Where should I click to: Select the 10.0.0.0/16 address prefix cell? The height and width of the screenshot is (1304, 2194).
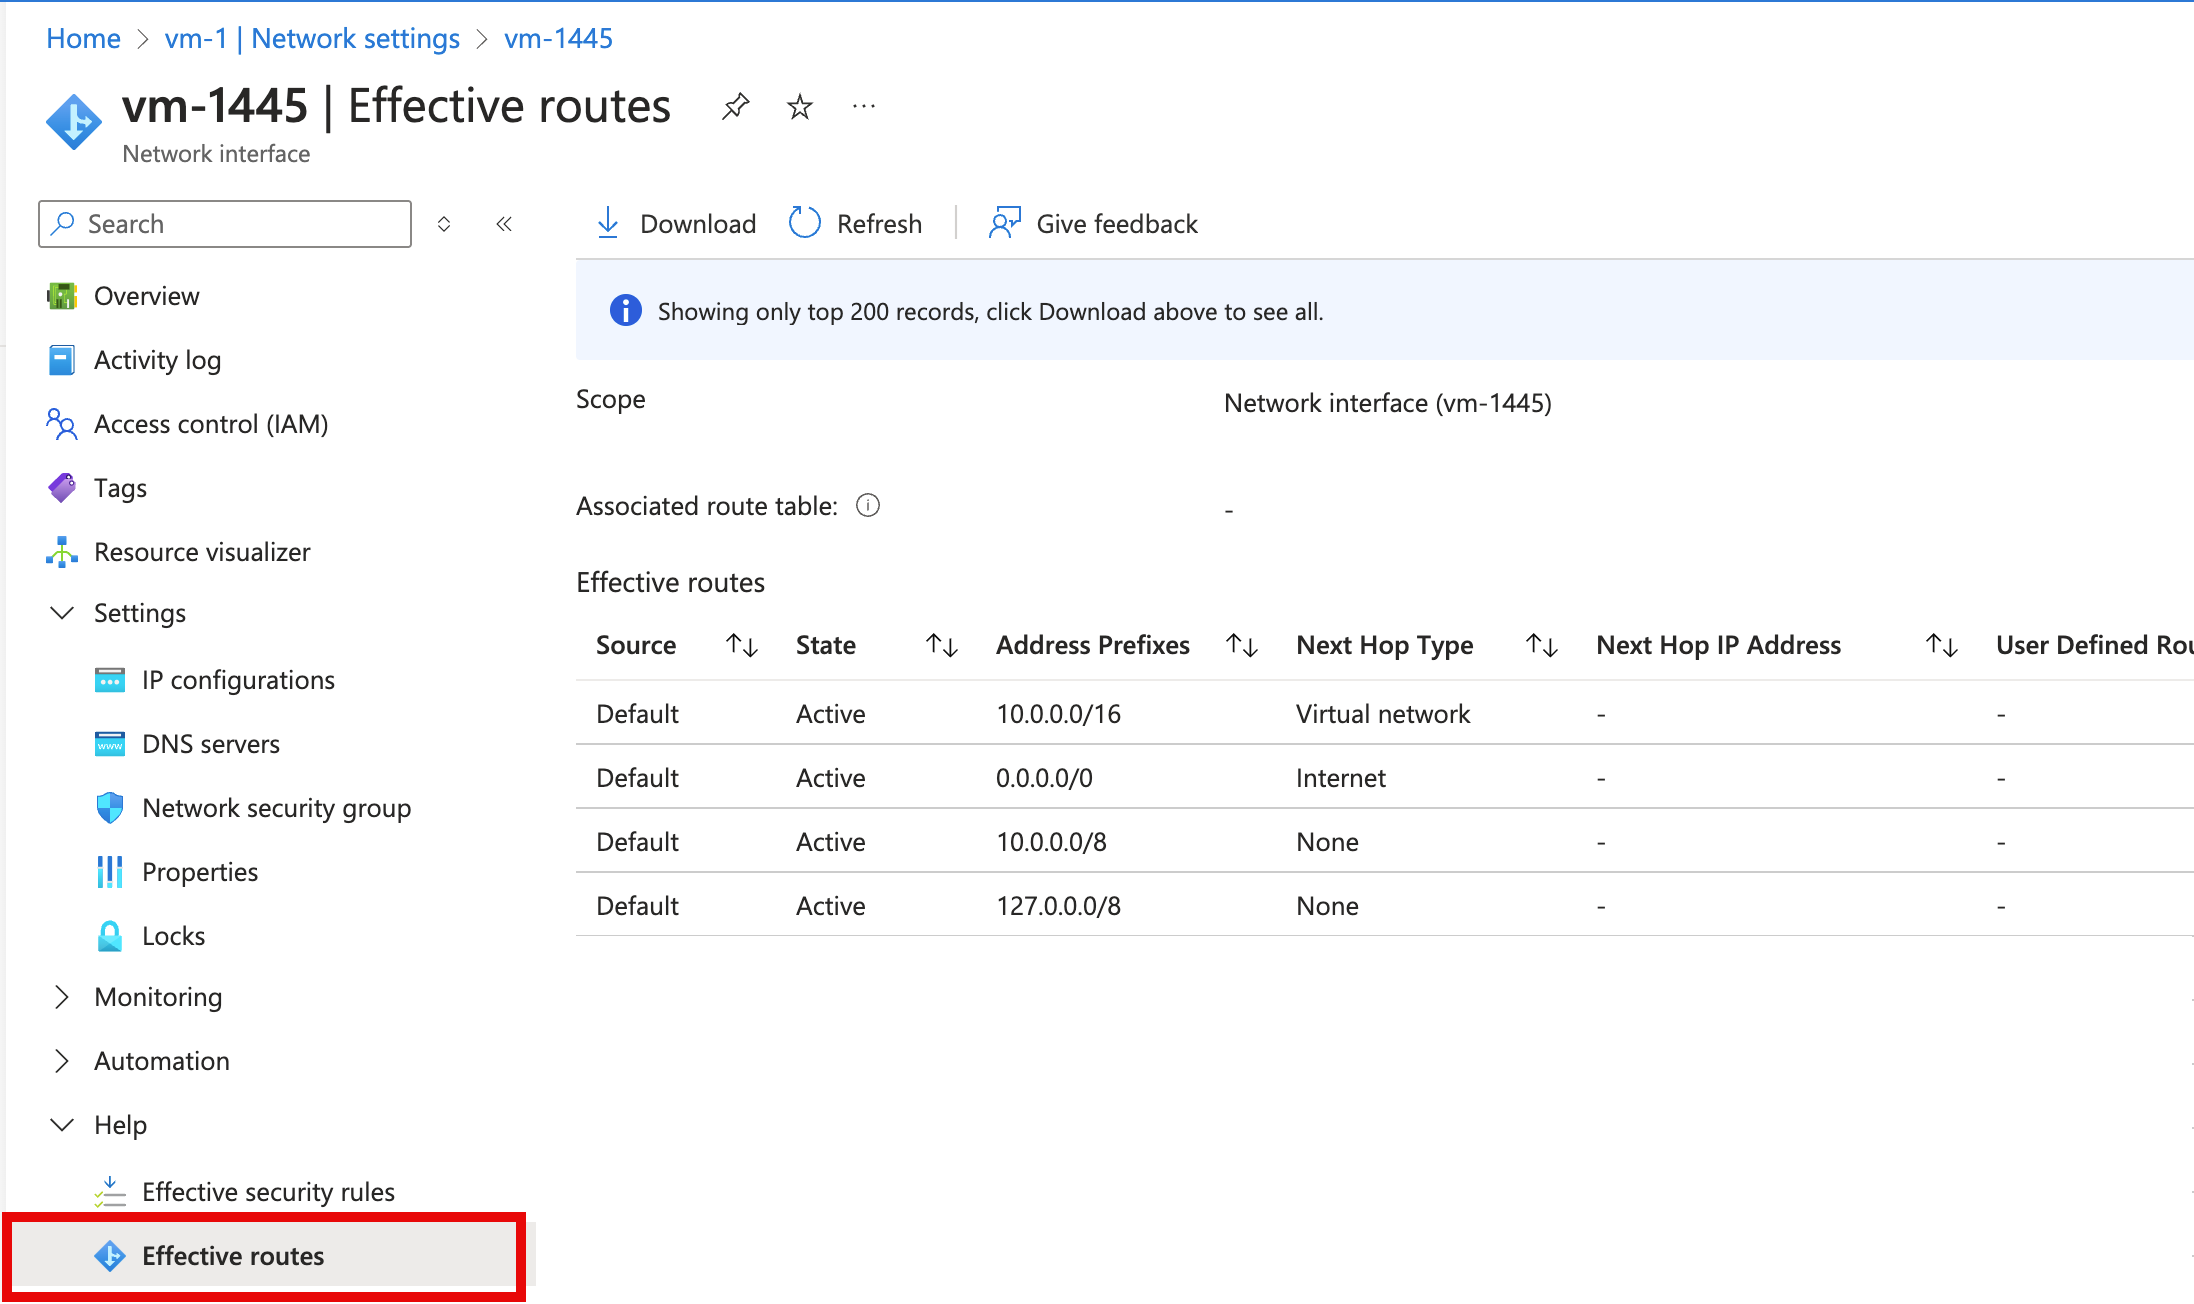tap(1058, 714)
